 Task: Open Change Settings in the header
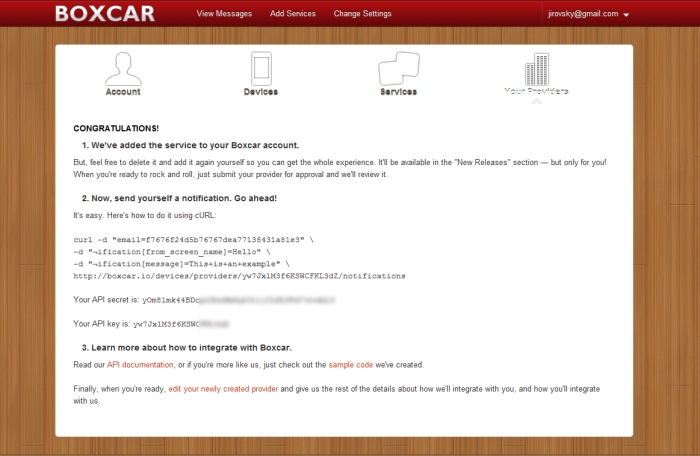(x=362, y=13)
